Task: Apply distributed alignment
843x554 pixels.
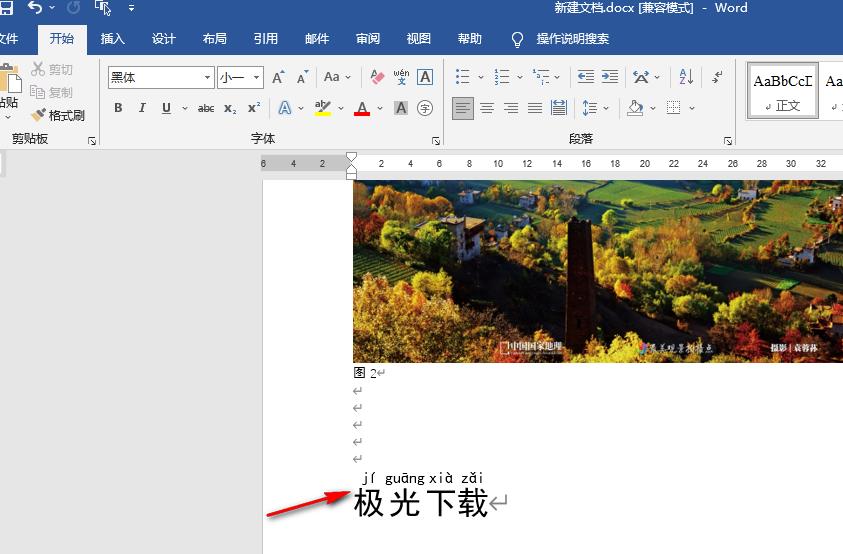Action: (559, 108)
